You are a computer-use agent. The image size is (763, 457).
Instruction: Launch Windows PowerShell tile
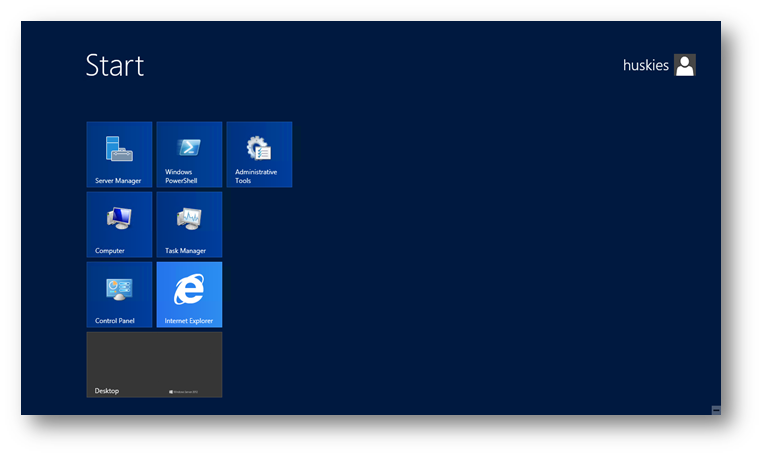tap(189, 154)
